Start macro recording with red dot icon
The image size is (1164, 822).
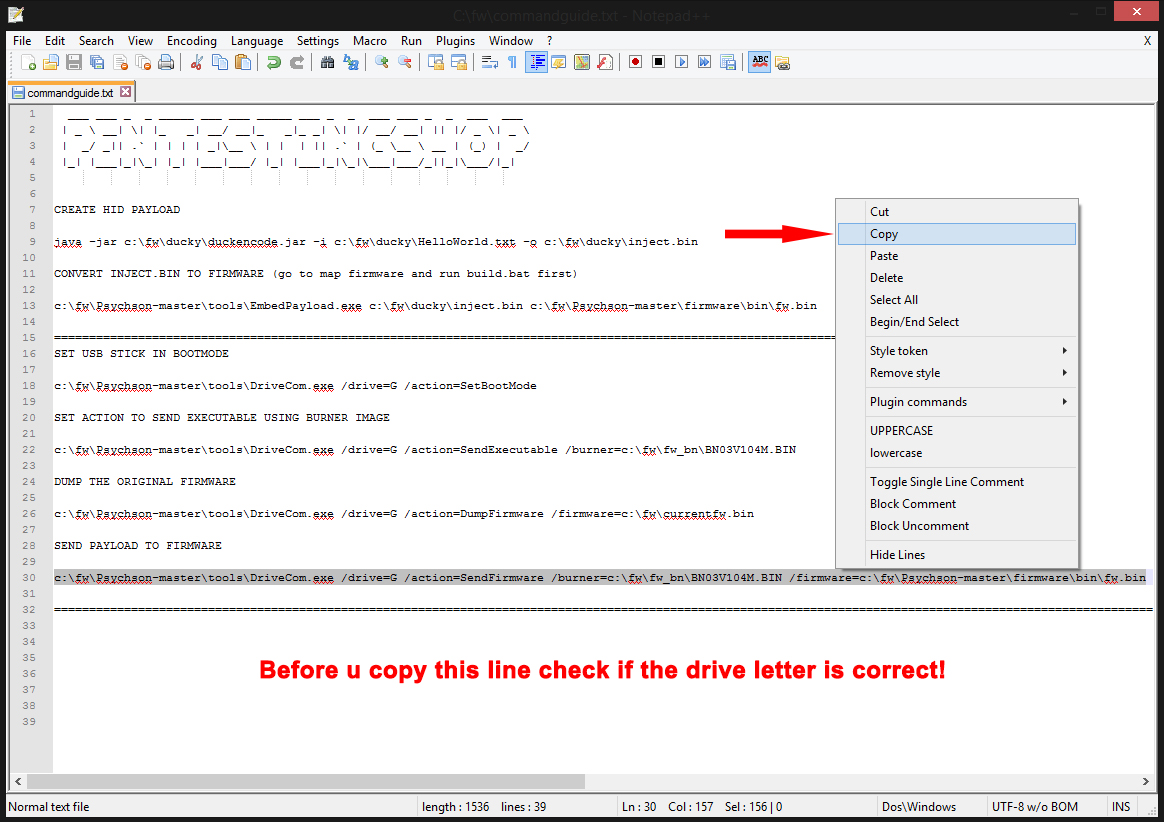[x=635, y=62]
